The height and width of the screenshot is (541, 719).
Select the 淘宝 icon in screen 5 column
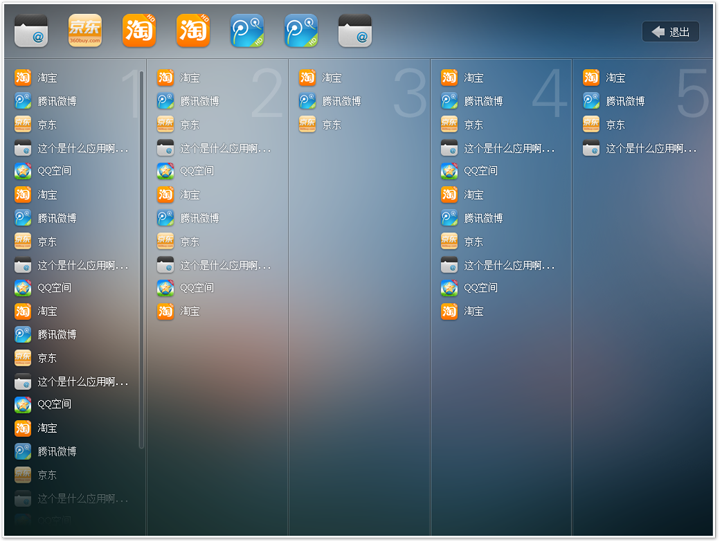pyautogui.click(x=591, y=77)
